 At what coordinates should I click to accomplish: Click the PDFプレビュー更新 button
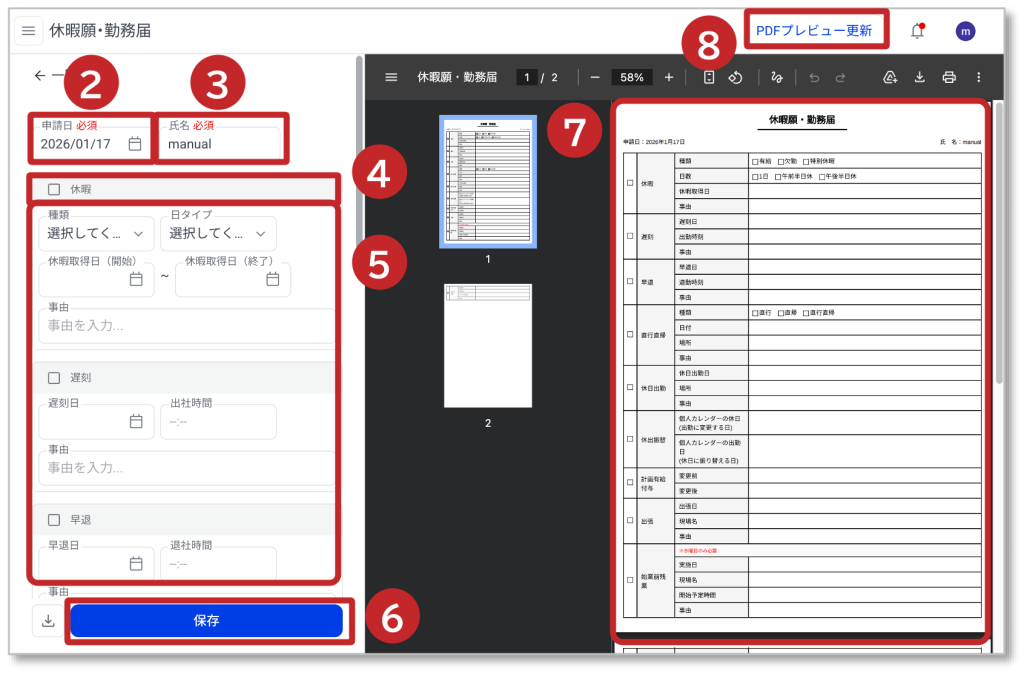tap(814, 31)
